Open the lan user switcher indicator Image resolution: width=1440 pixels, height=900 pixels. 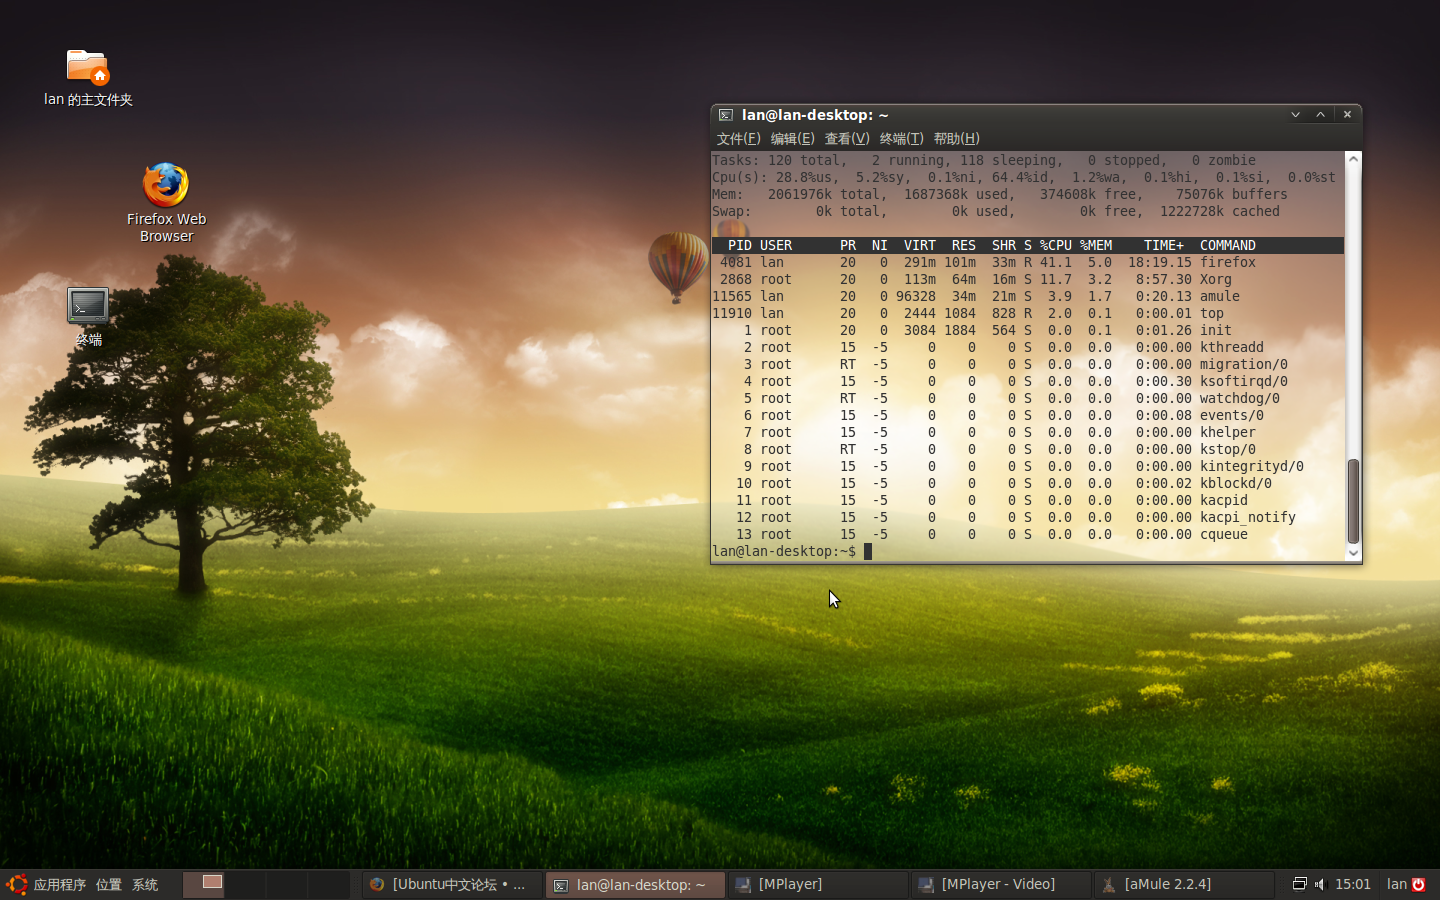point(1396,884)
